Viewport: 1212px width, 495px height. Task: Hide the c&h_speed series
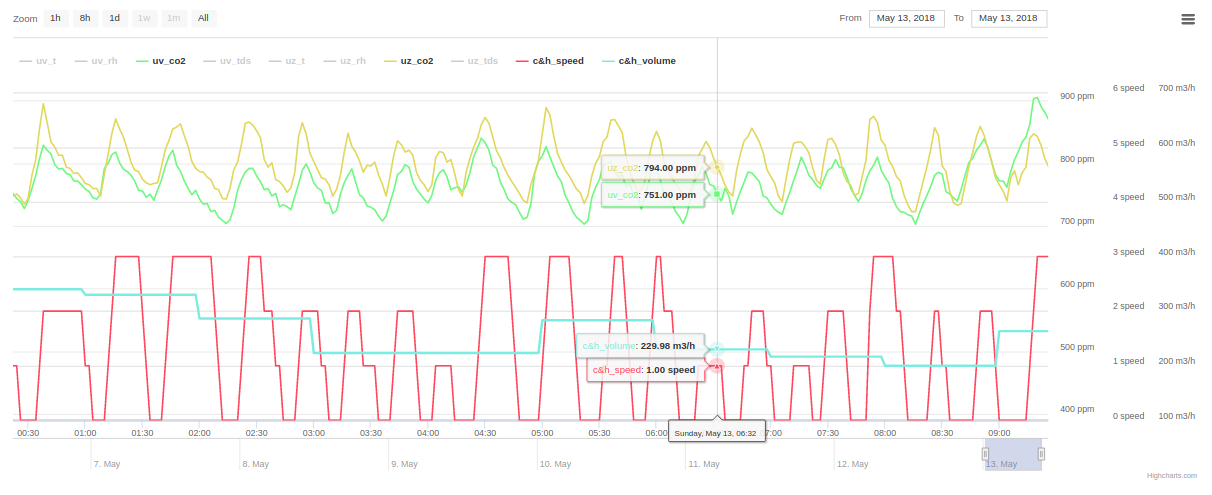[550, 61]
